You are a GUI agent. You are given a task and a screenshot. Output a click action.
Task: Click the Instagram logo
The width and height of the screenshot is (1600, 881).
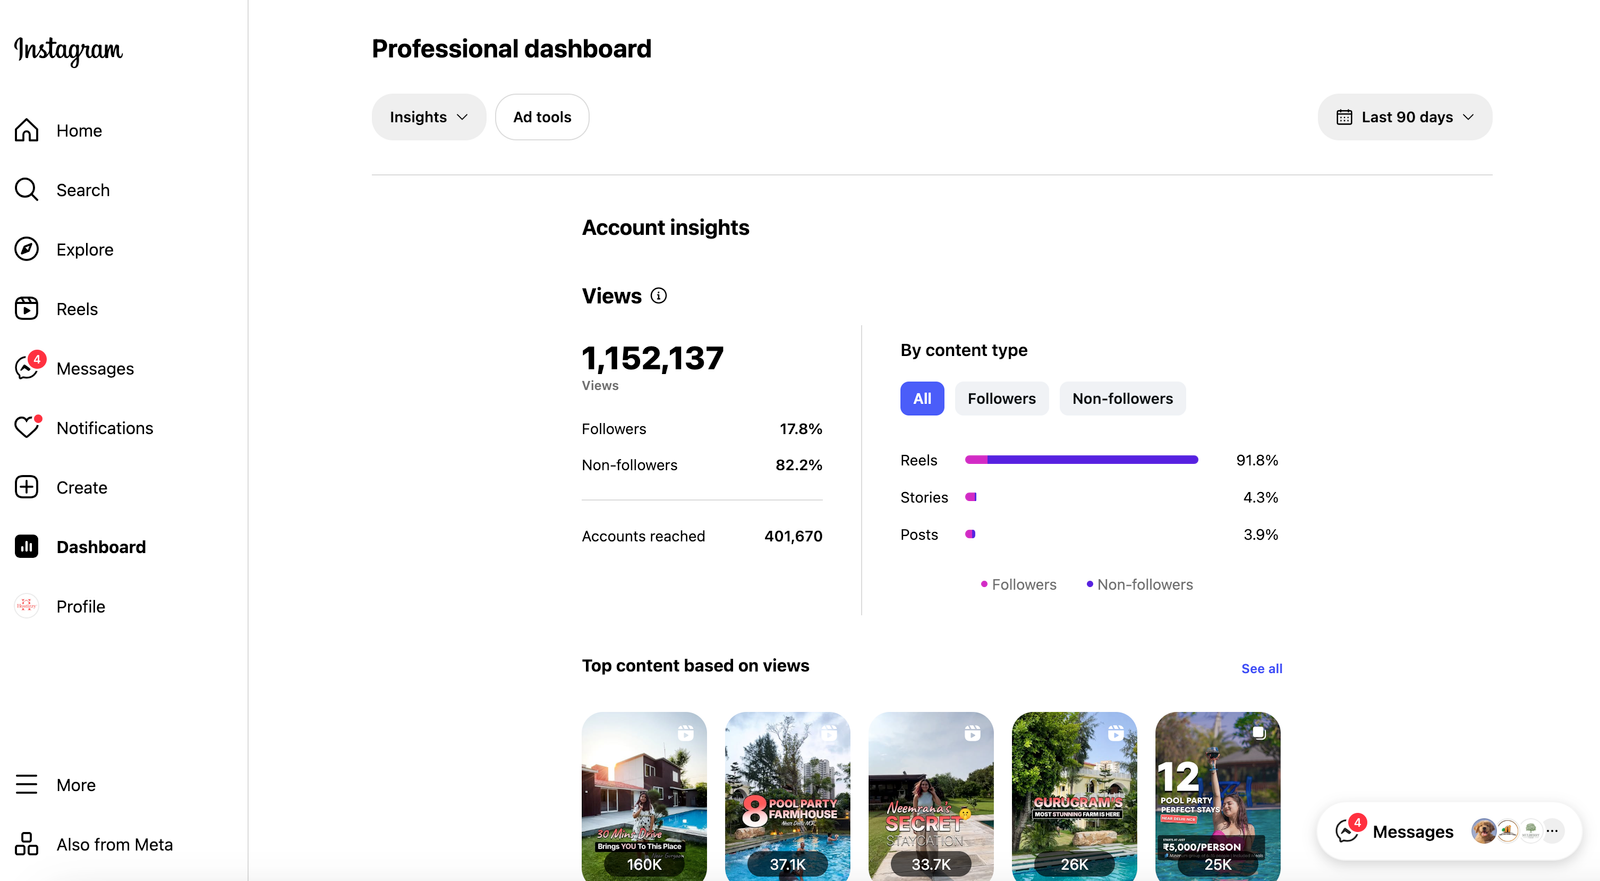pos(68,50)
